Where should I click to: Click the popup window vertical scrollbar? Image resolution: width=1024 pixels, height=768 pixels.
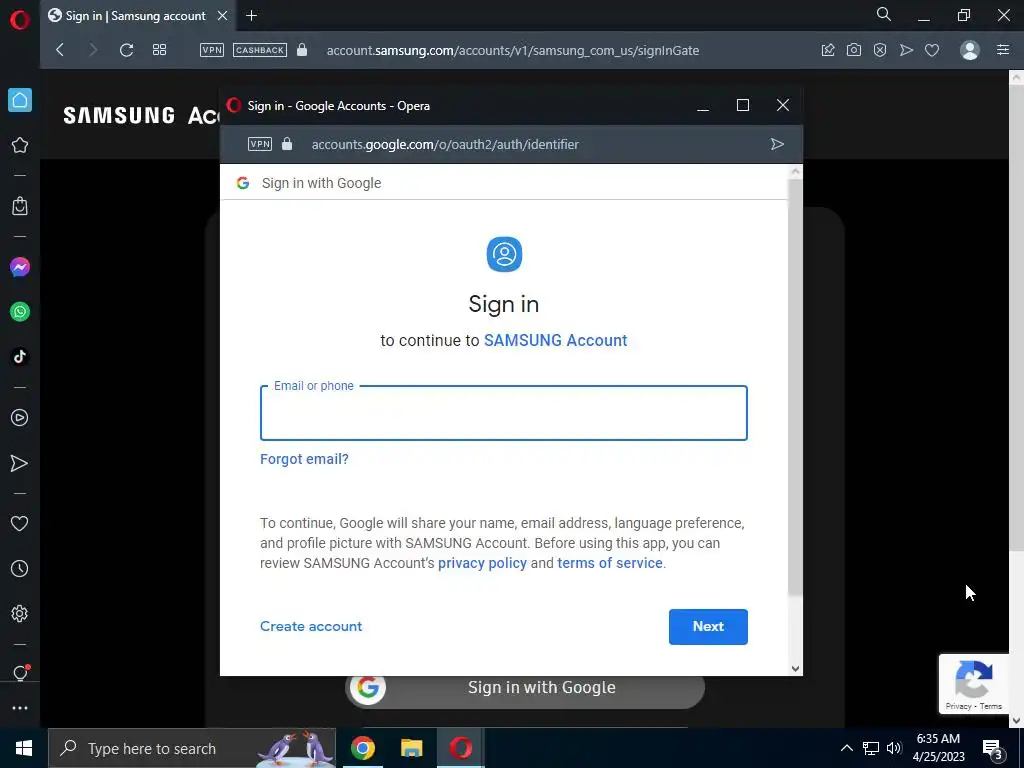pyautogui.click(x=795, y=387)
